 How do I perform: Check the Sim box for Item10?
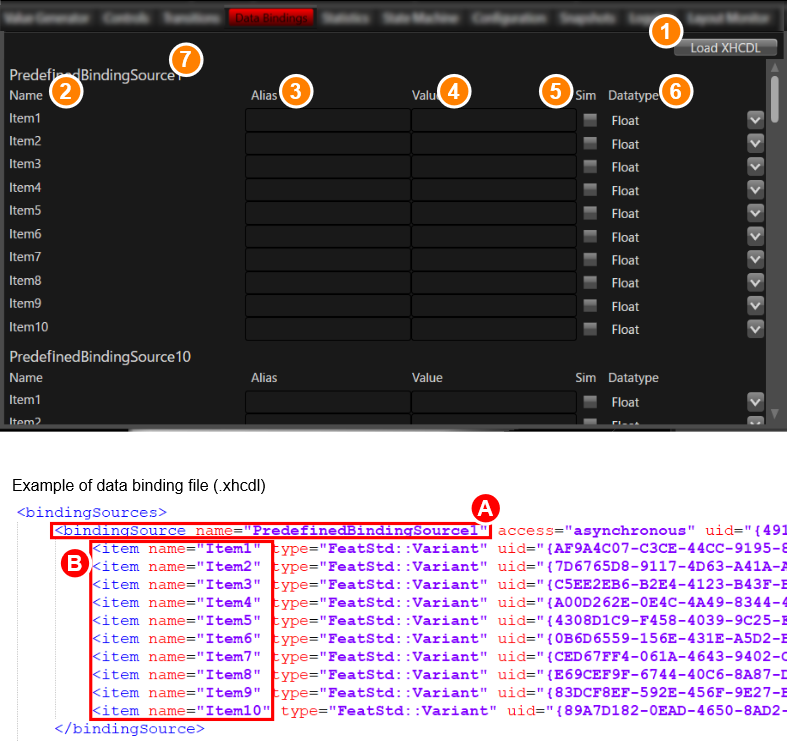click(590, 329)
